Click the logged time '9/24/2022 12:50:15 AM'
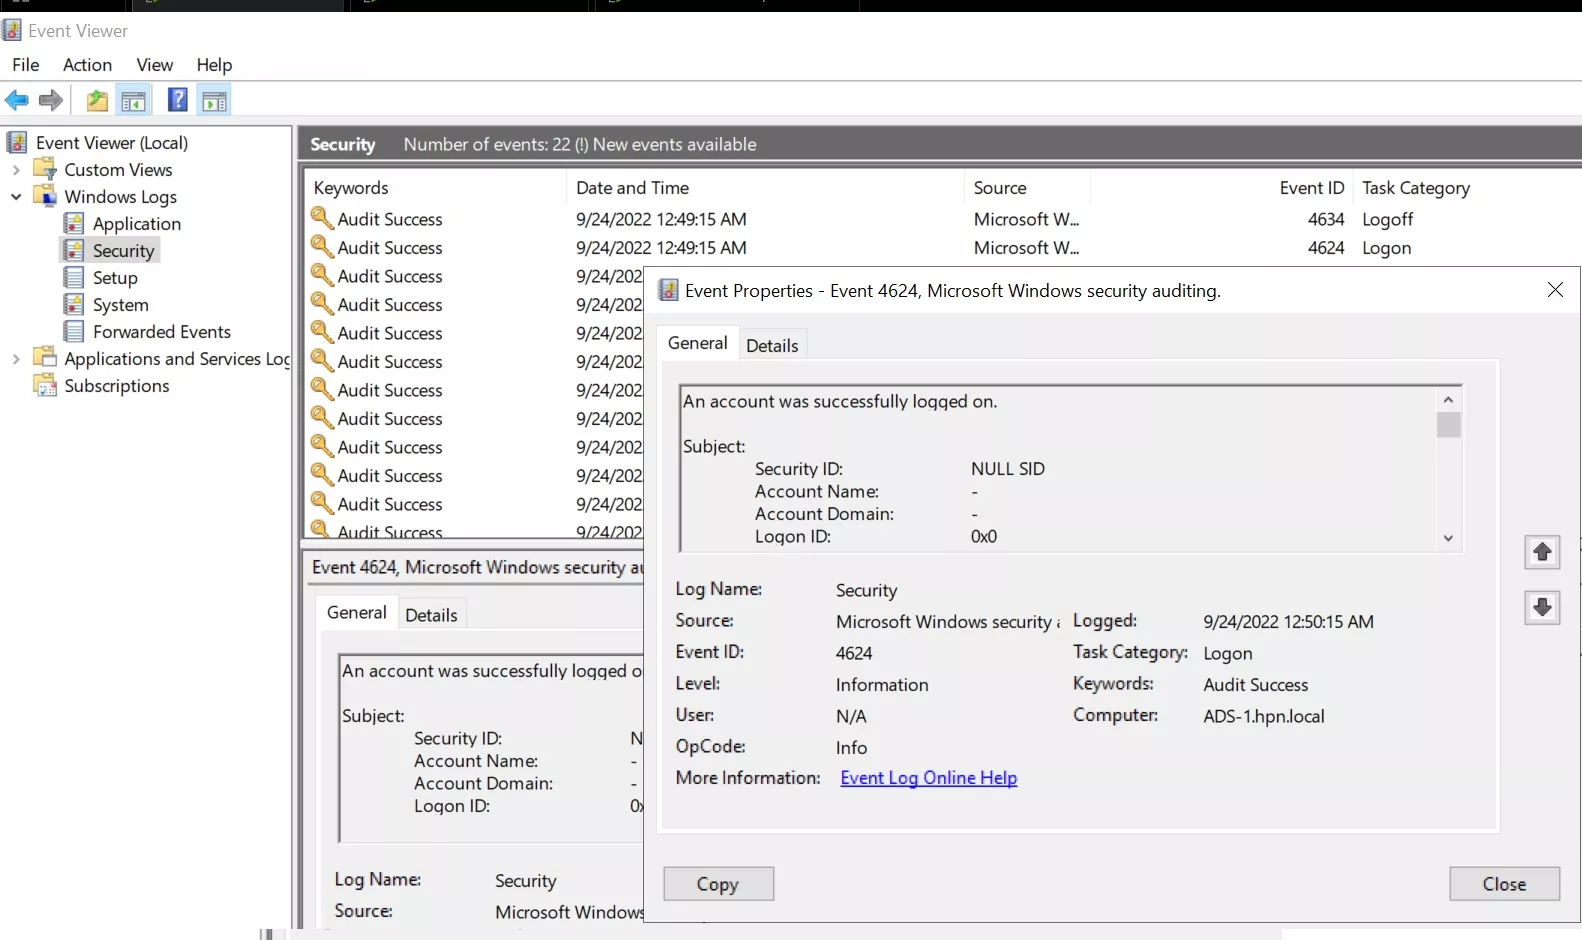The height and width of the screenshot is (940, 1582). coord(1288,622)
